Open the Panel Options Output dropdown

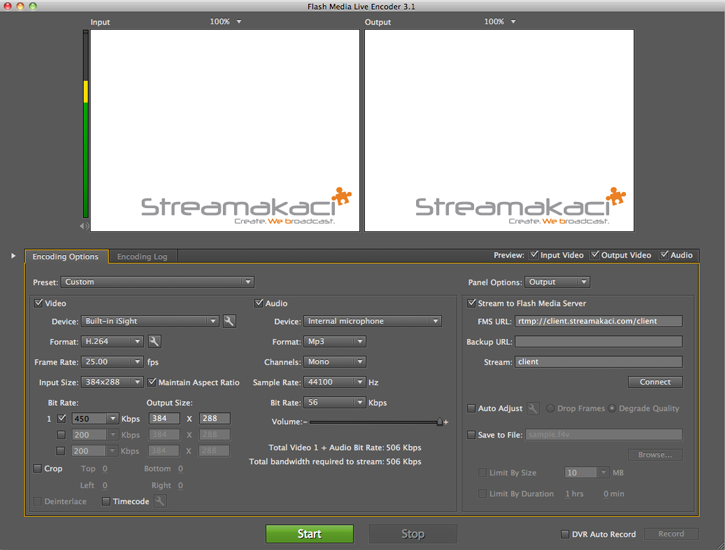point(557,282)
